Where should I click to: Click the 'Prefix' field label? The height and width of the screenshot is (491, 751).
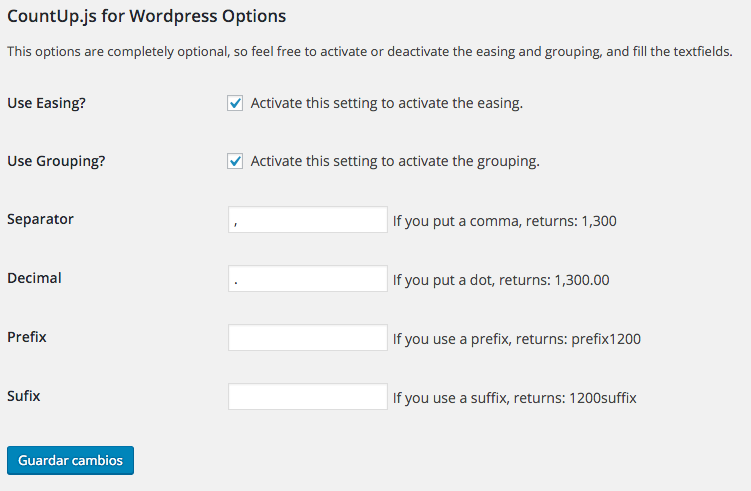[27, 337]
